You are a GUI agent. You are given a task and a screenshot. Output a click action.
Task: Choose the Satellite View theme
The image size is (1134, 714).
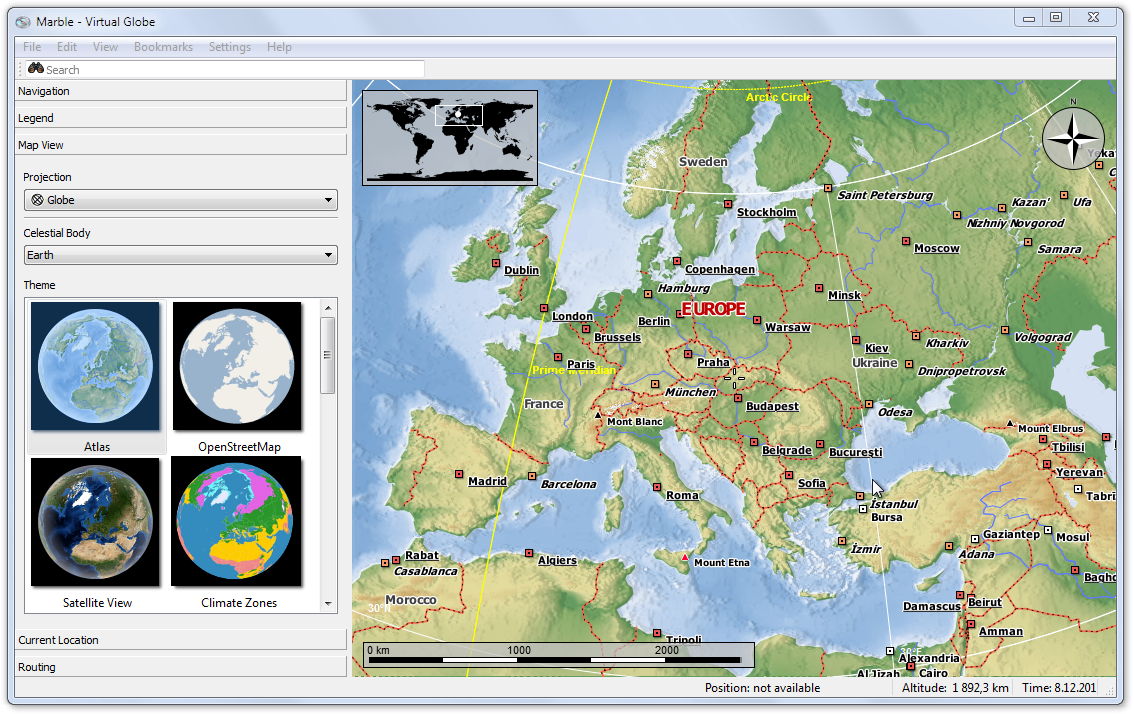[x=96, y=533]
